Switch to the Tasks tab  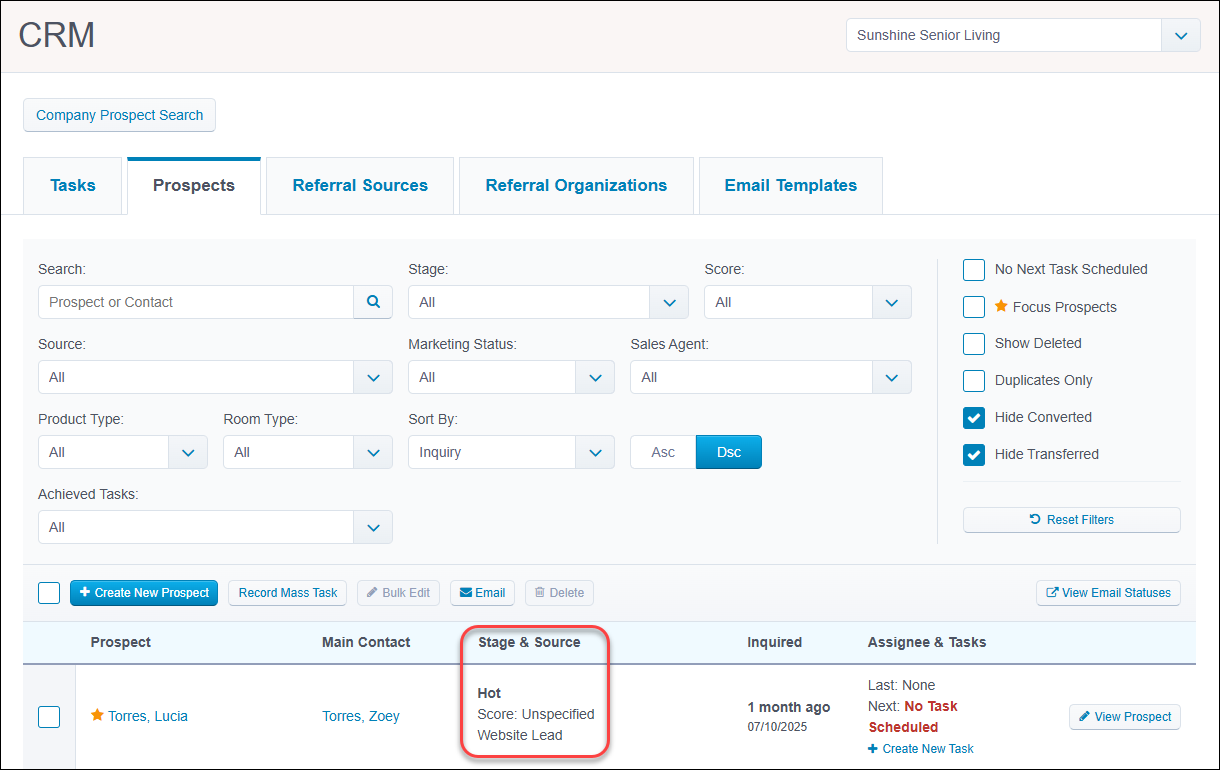[x=73, y=186]
